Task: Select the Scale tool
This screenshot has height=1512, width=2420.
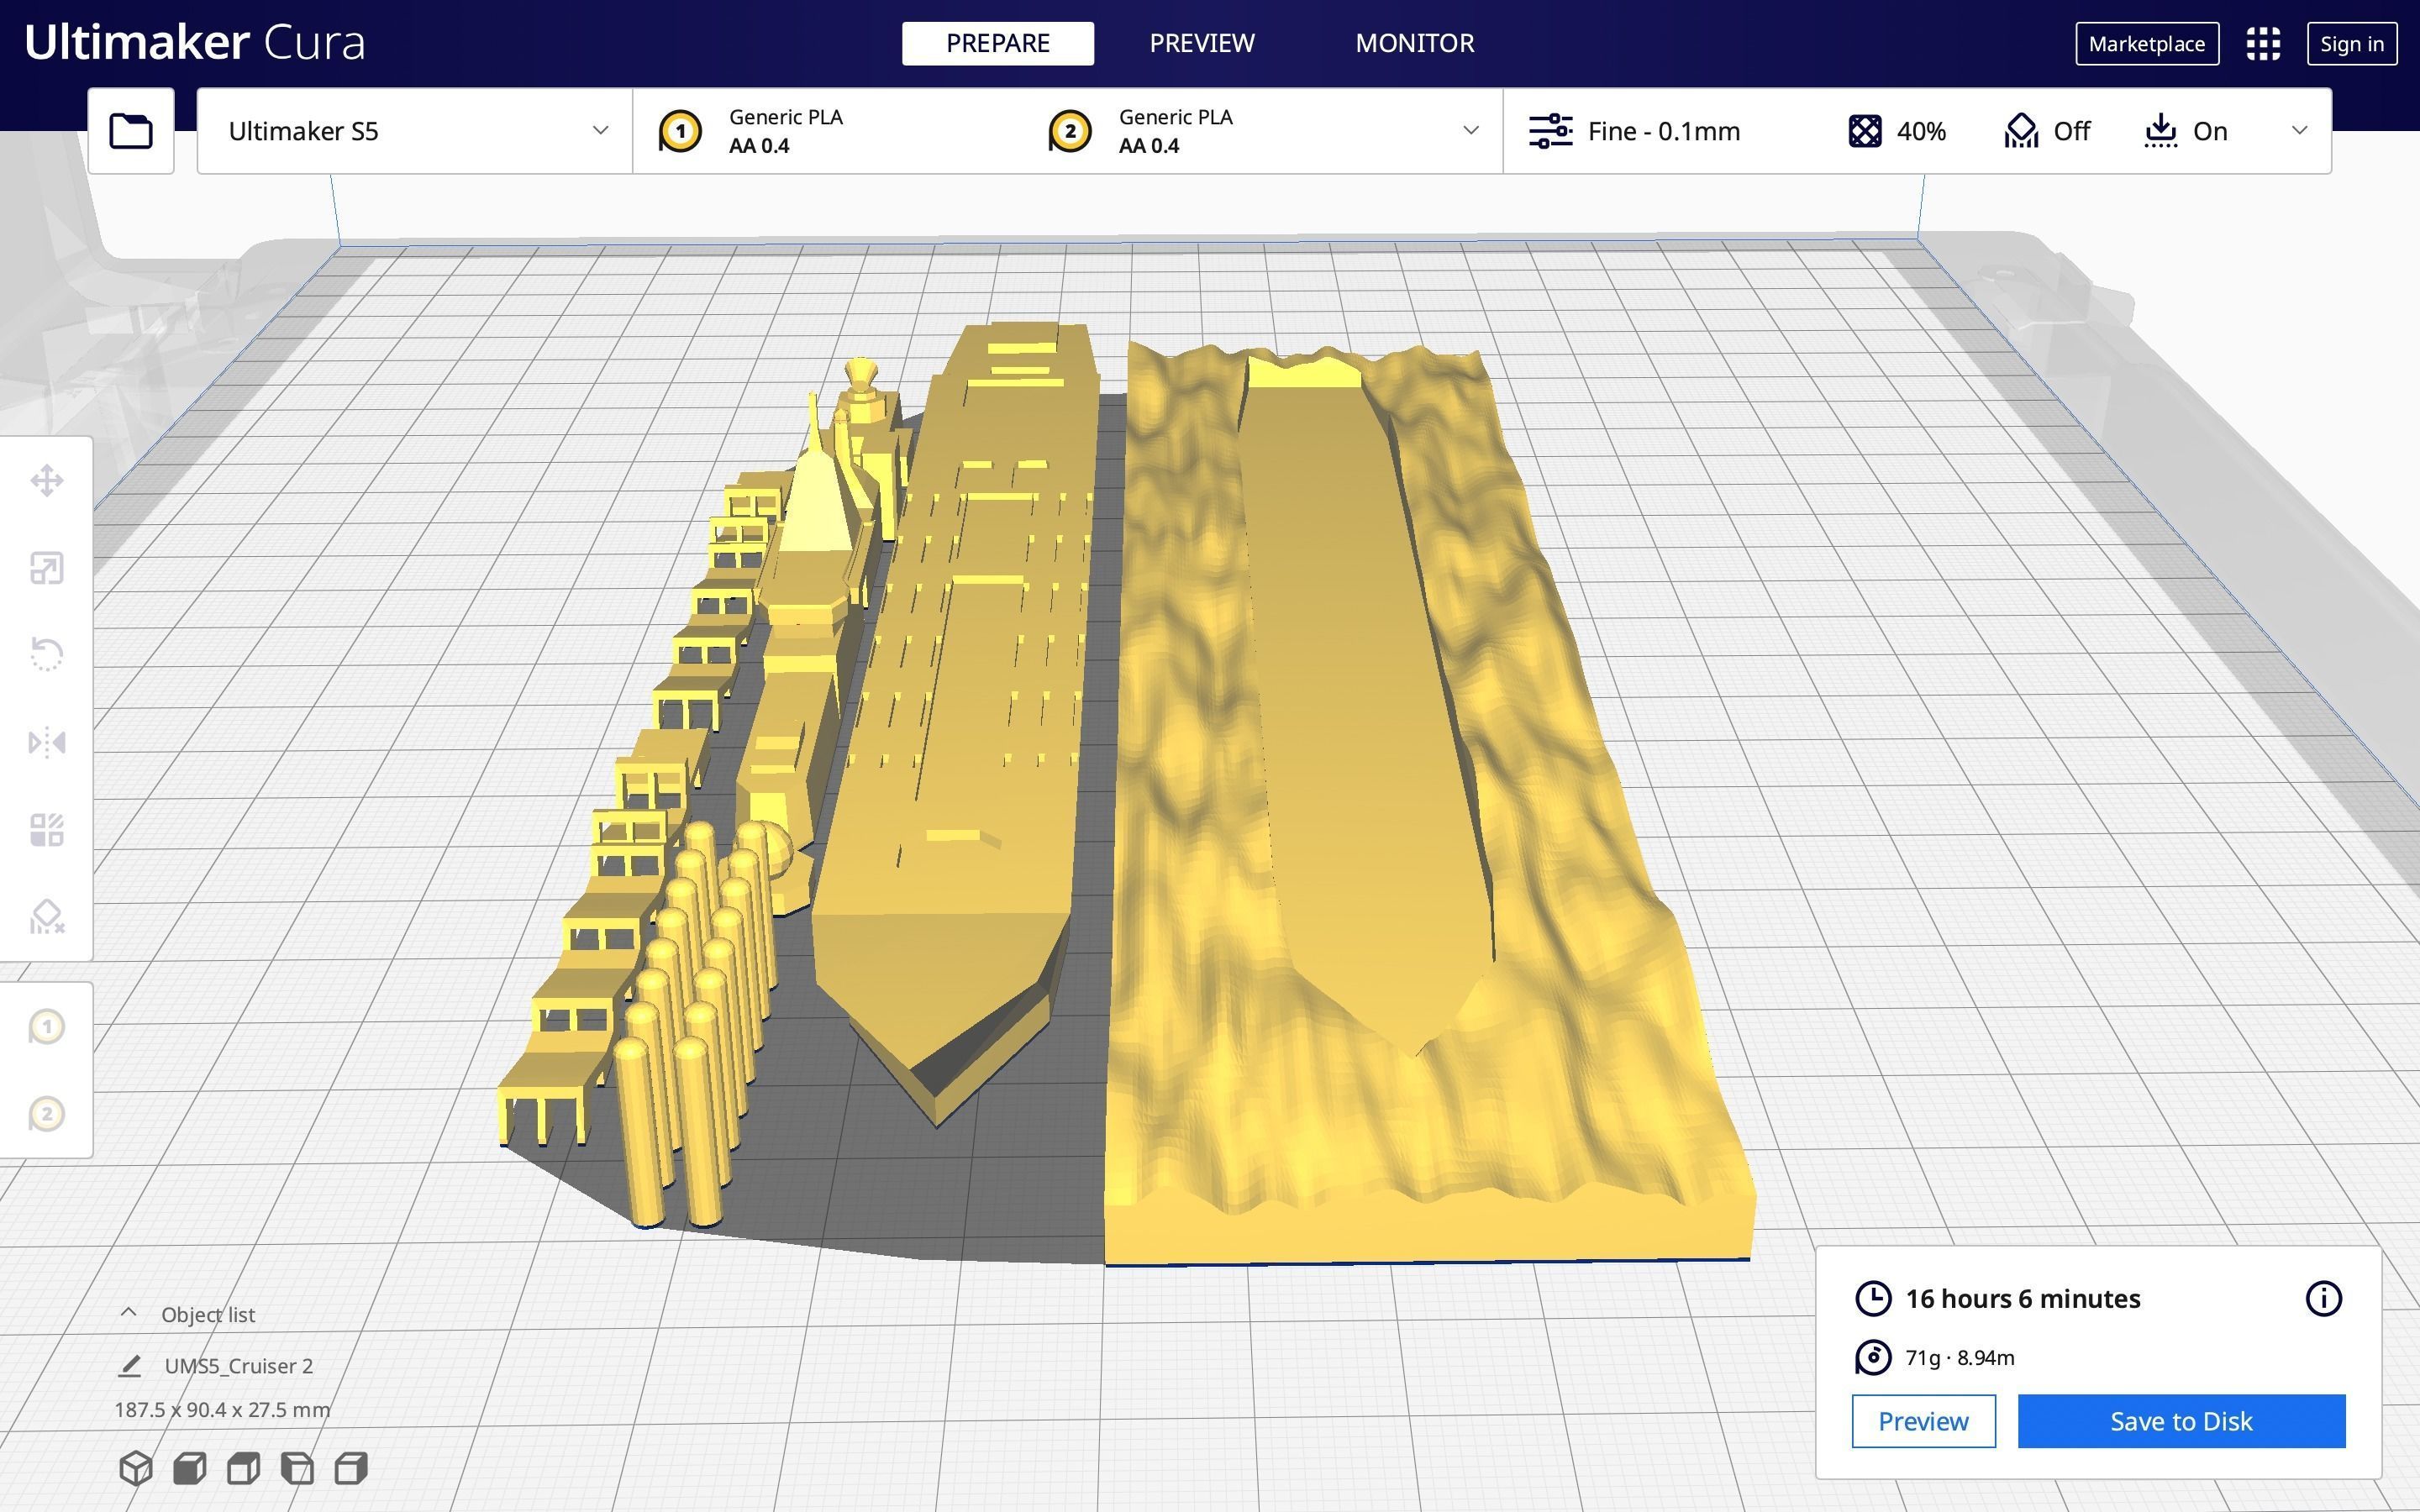Action: coord(46,568)
